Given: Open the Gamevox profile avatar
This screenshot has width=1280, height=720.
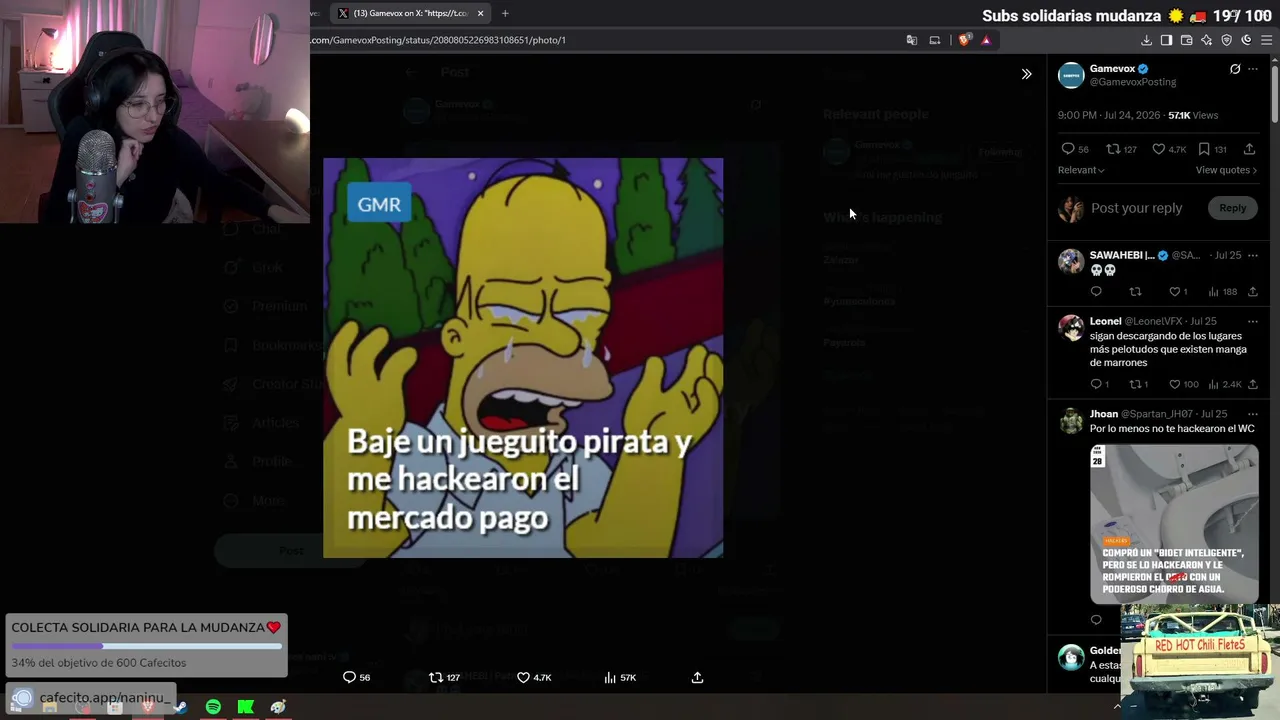Looking at the screenshot, I should [1071, 75].
